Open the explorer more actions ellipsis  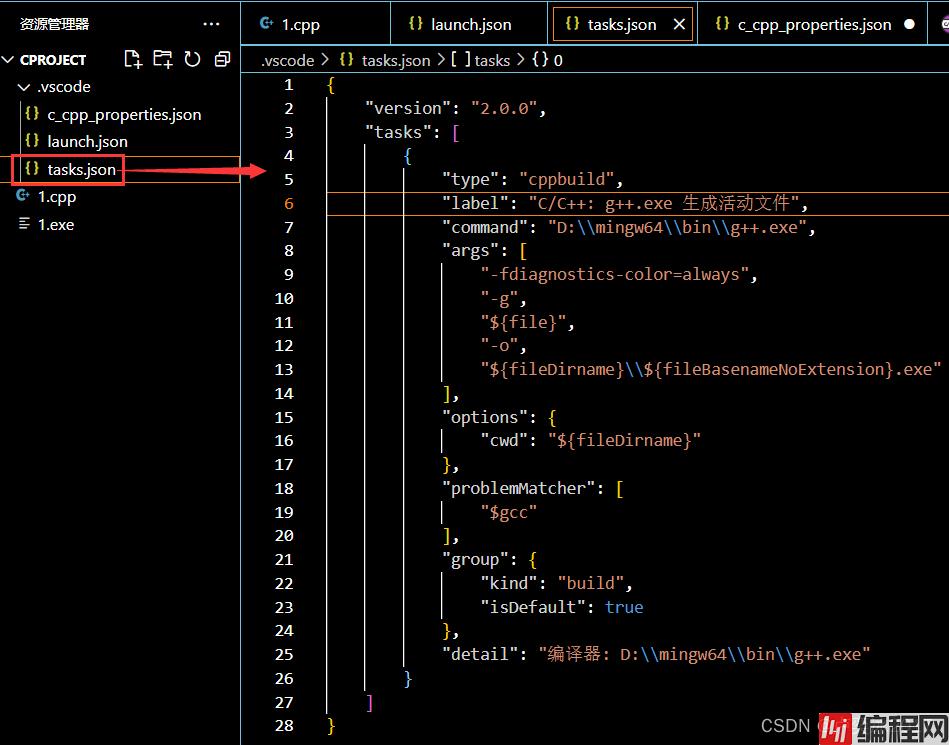tap(211, 23)
